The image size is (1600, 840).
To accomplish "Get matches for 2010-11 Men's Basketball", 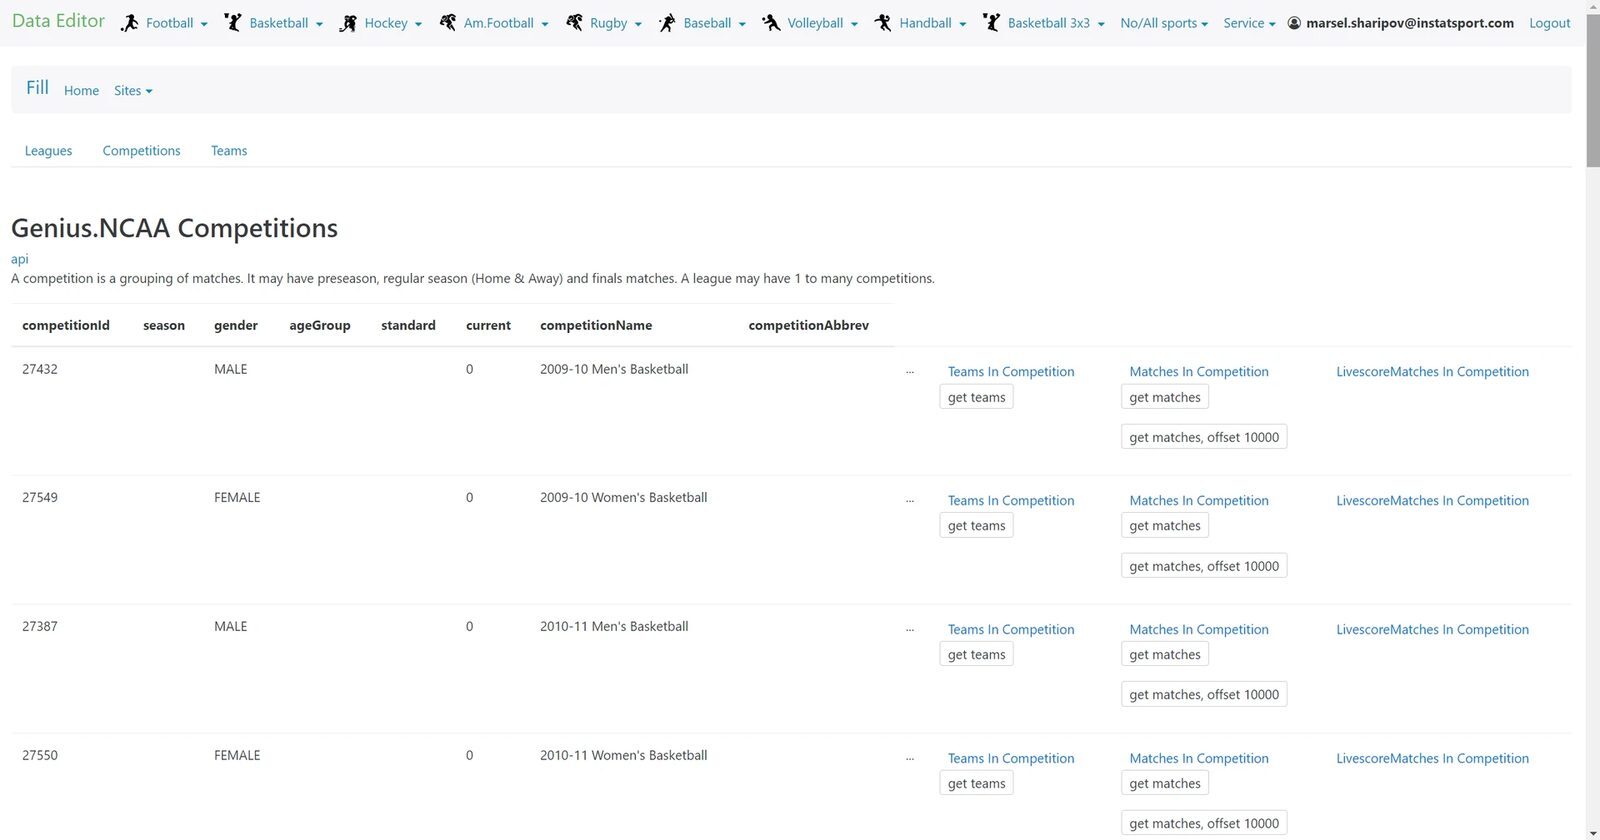I will (1165, 655).
